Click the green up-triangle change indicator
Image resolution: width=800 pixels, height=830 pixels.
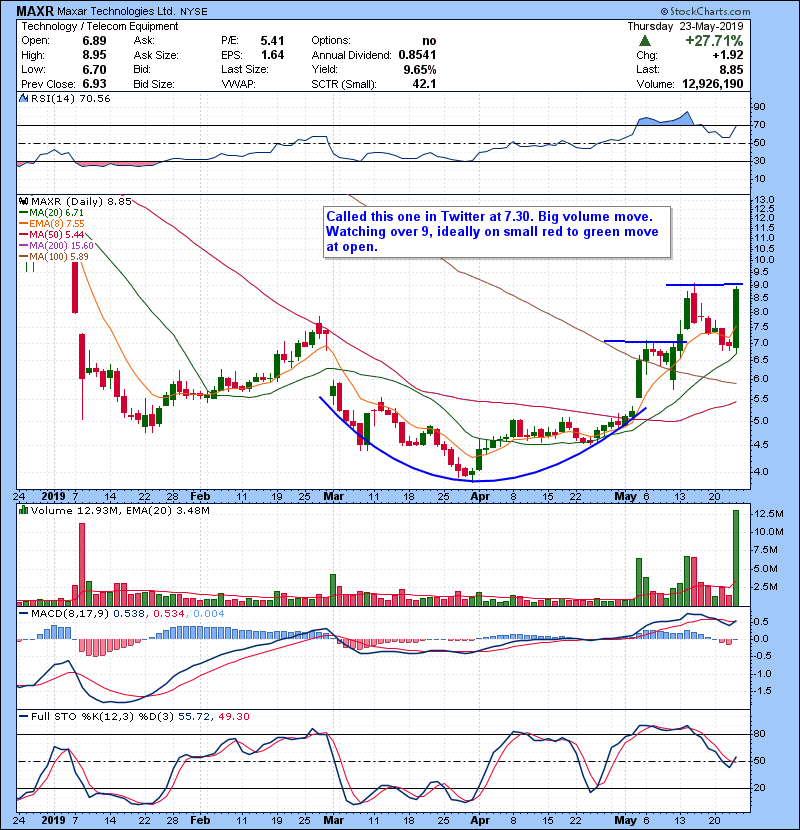click(644, 41)
